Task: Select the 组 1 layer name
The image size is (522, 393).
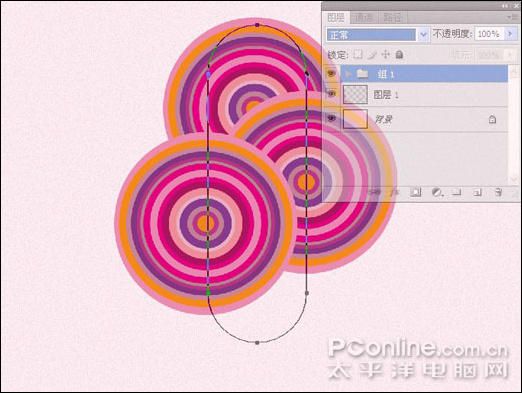Action: 386,74
